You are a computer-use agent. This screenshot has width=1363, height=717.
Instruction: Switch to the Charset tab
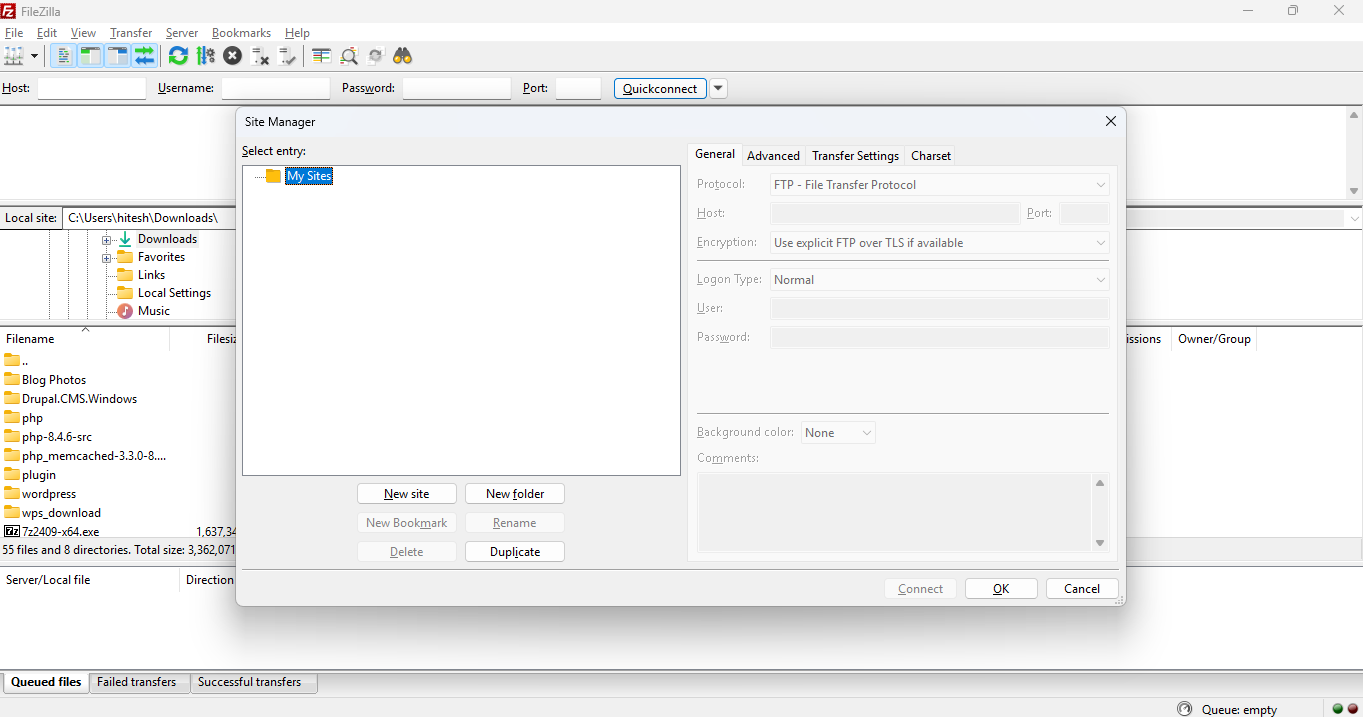pyautogui.click(x=931, y=155)
